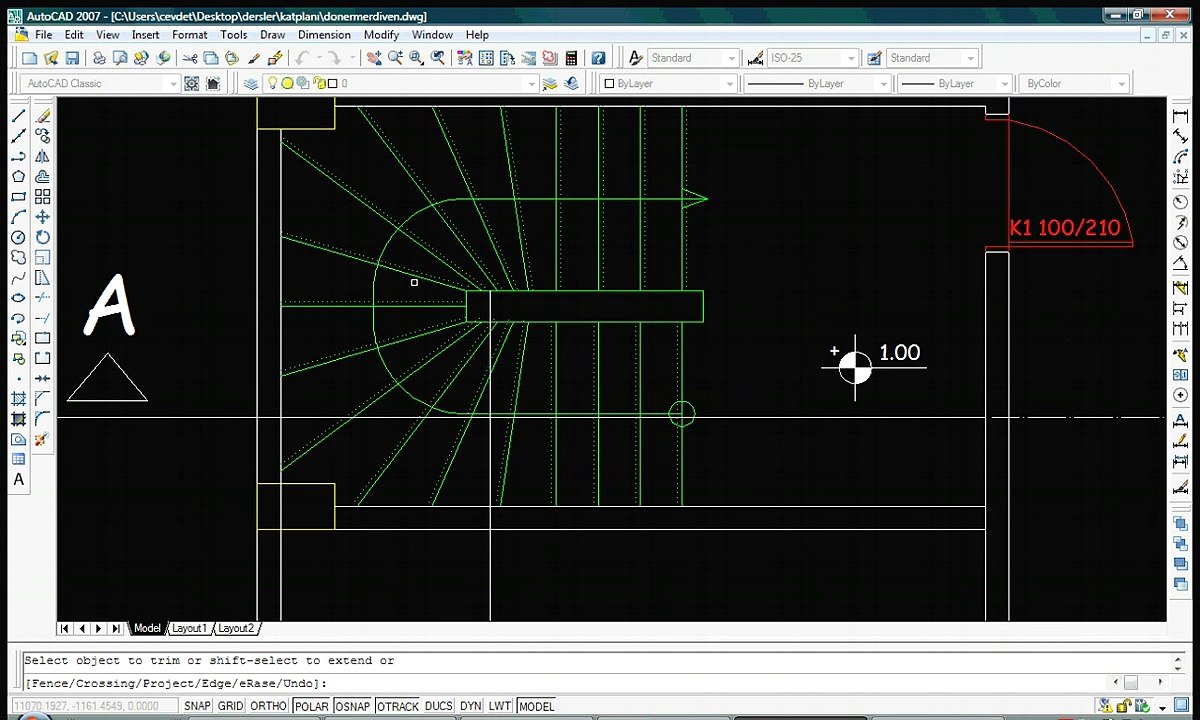Toggle DUCS in status bar
Viewport: 1200px width, 720px height.
pos(438,706)
